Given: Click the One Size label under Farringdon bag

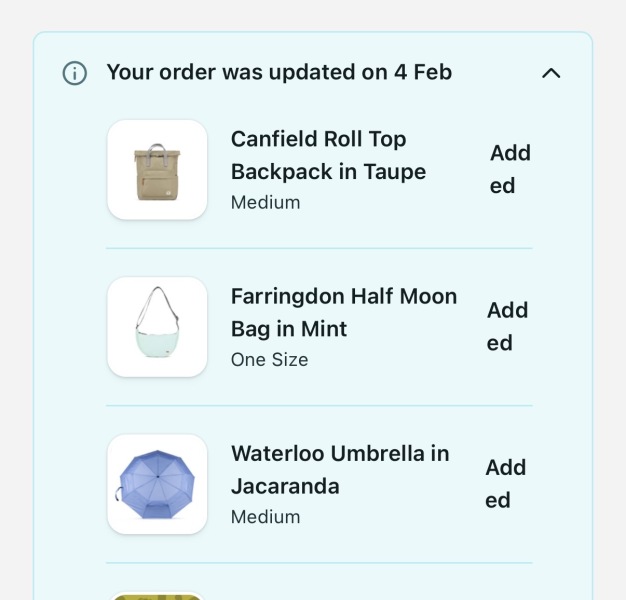Looking at the screenshot, I should pos(269,360).
